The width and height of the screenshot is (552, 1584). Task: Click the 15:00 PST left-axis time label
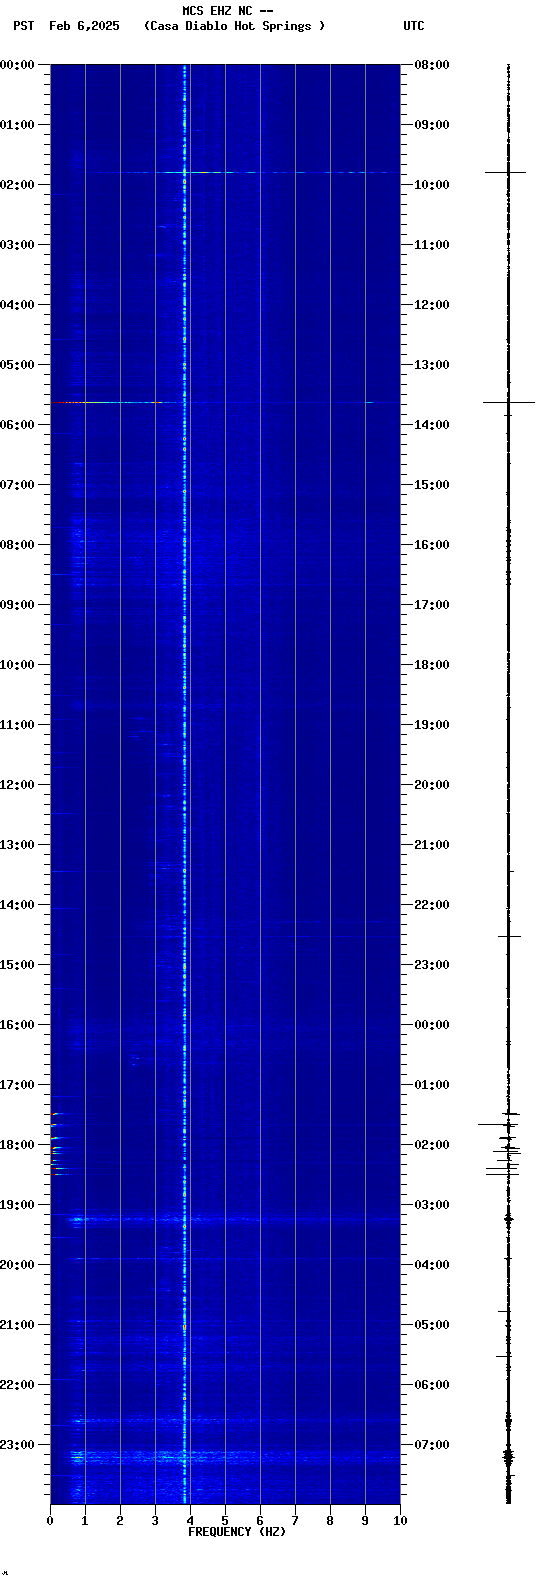click(x=18, y=965)
